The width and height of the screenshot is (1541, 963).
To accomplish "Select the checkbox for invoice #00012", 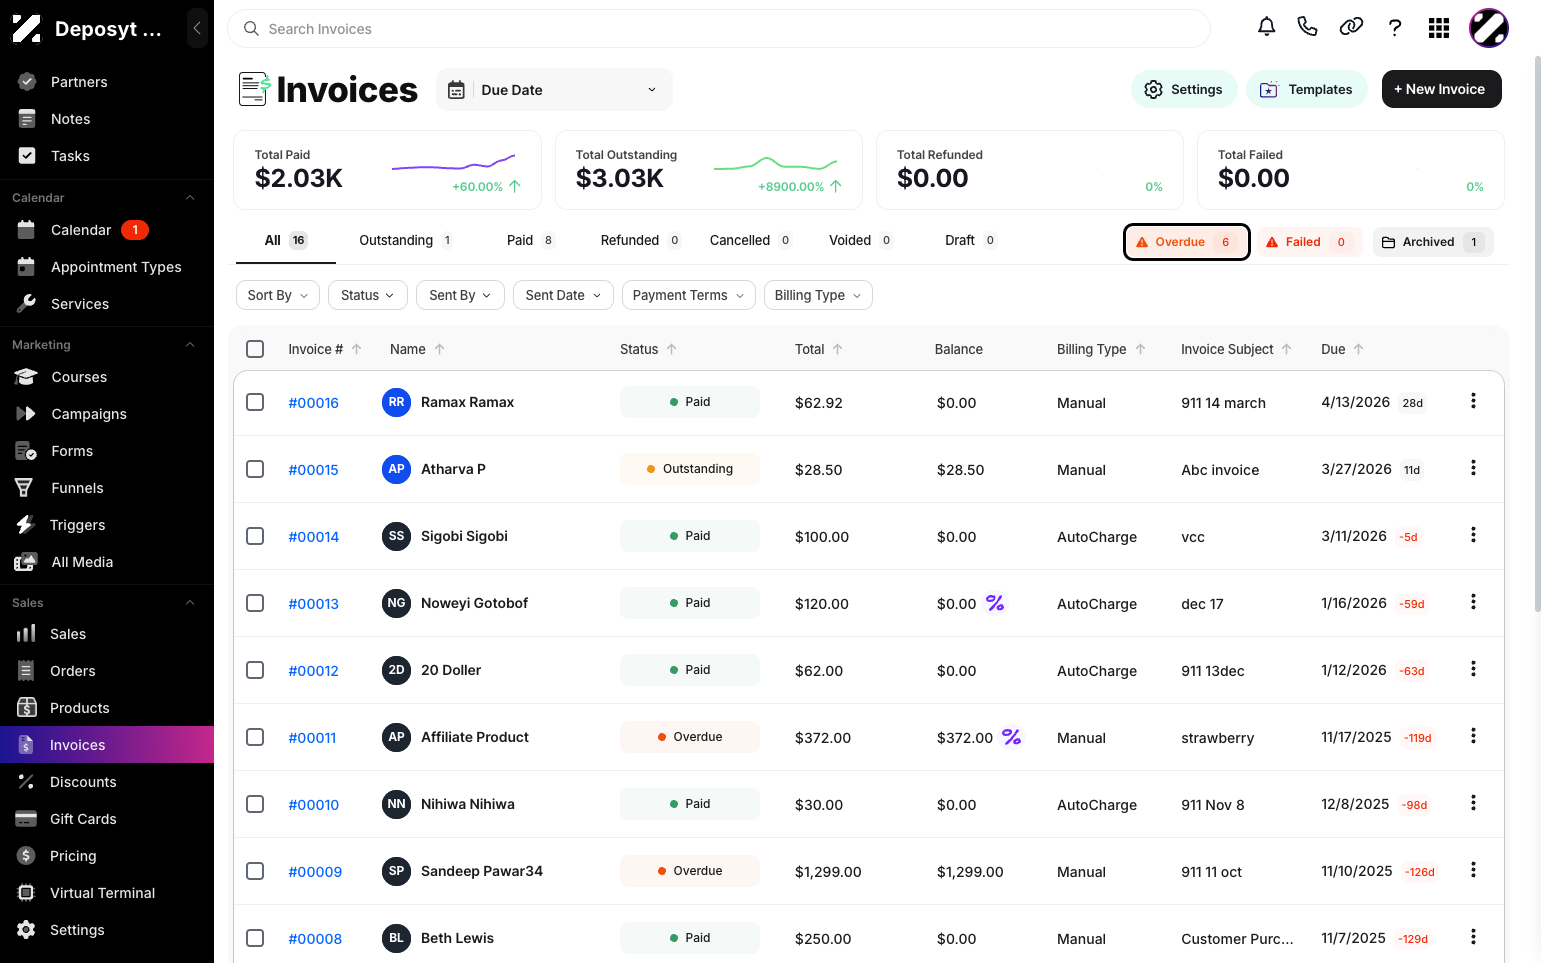I will click(255, 670).
